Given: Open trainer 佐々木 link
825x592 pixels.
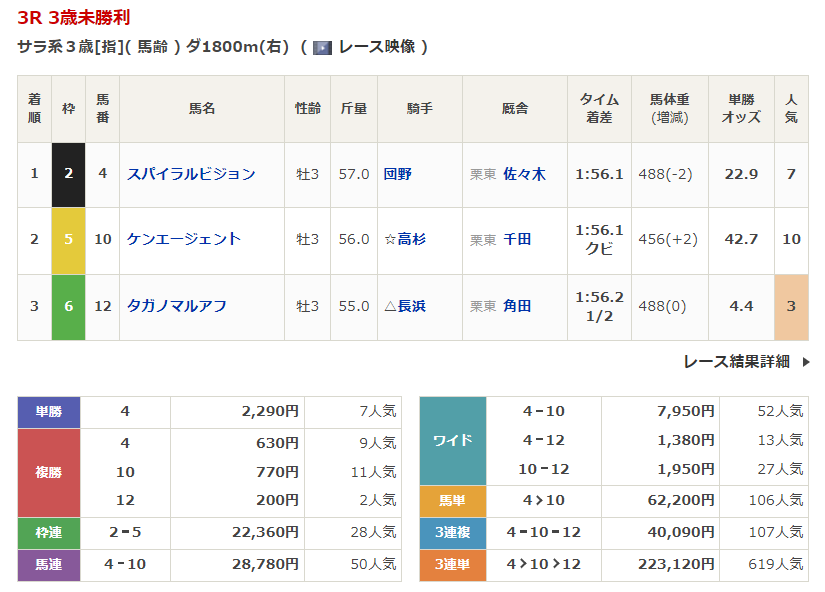Looking at the screenshot, I should tap(524, 174).
